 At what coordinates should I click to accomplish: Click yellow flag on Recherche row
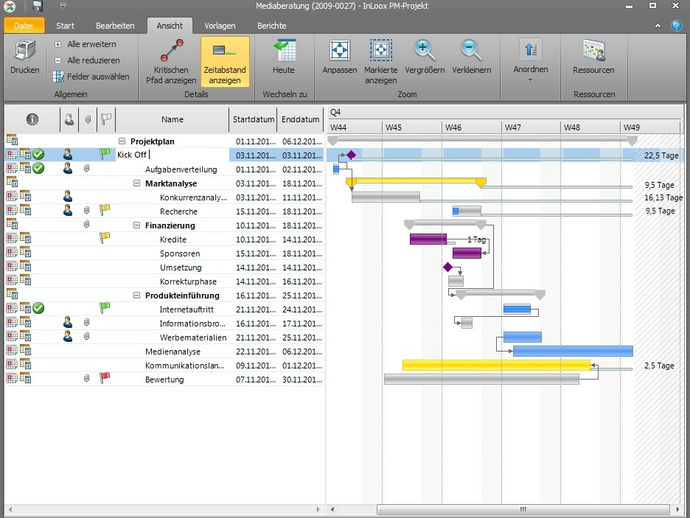tap(105, 210)
